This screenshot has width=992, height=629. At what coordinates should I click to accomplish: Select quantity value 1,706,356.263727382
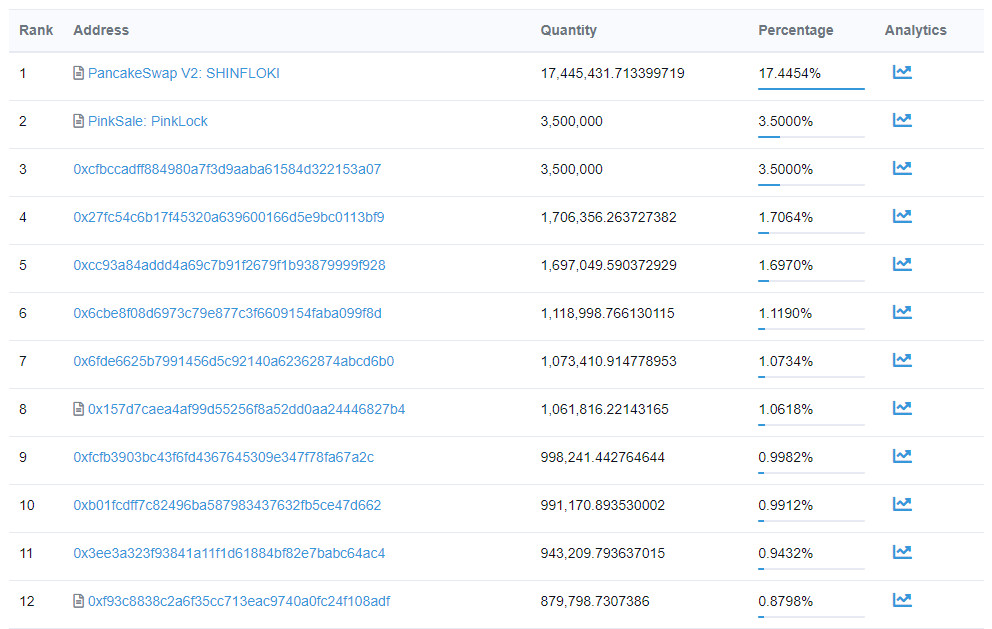[x=608, y=218]
